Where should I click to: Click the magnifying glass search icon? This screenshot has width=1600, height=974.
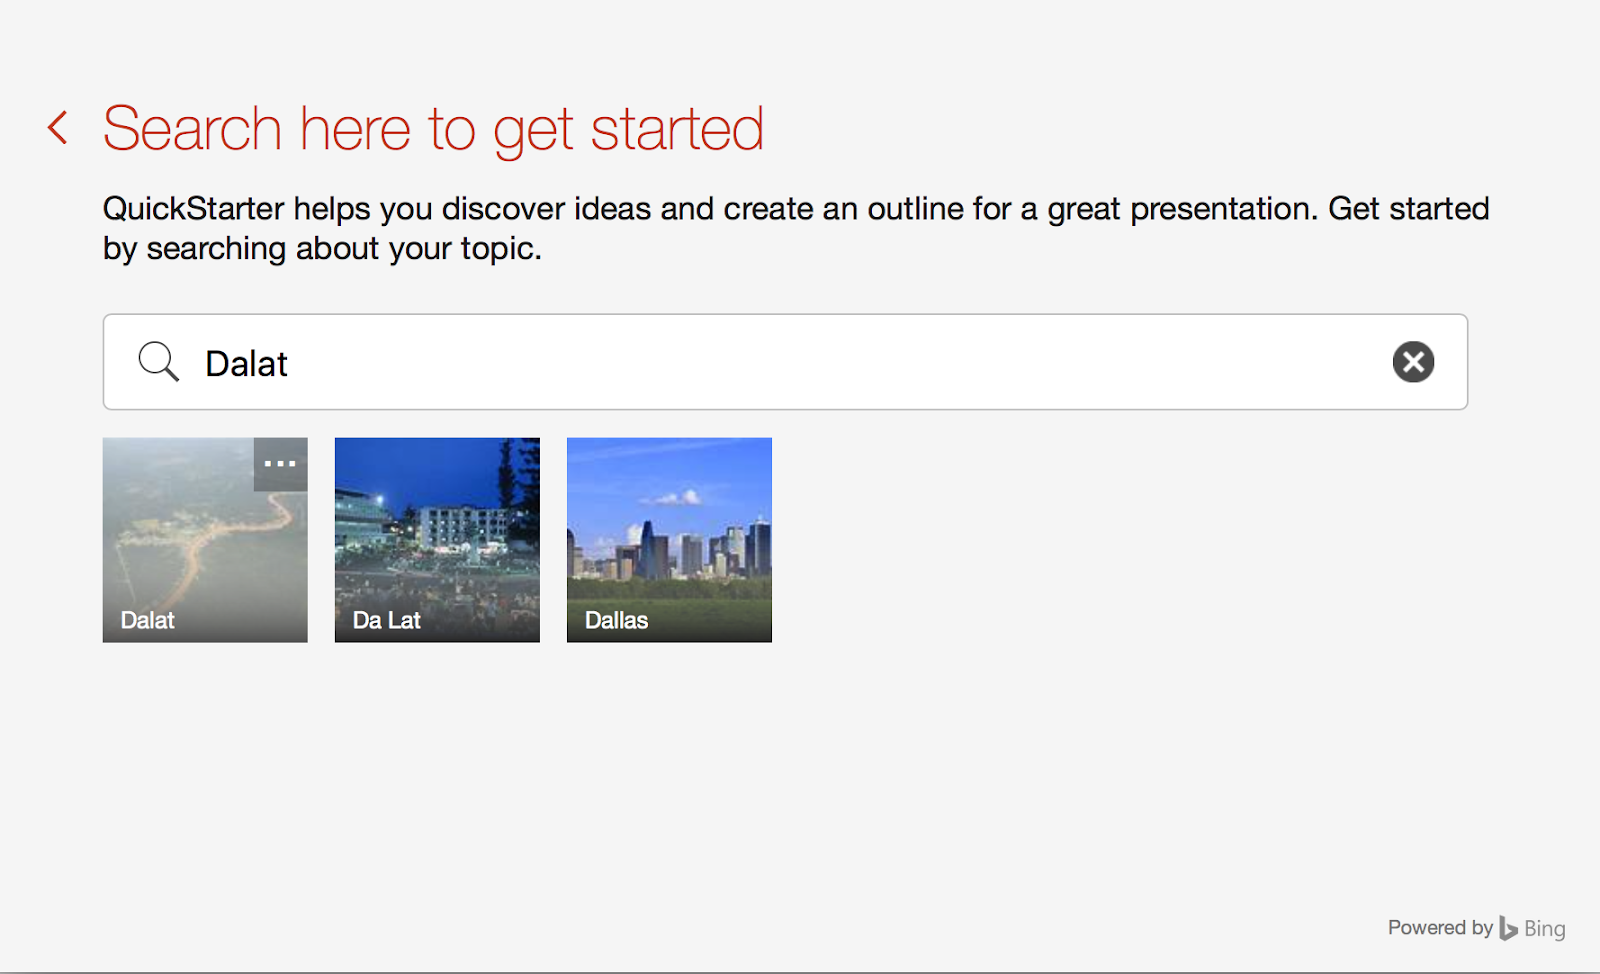click(x=158, y=362)
